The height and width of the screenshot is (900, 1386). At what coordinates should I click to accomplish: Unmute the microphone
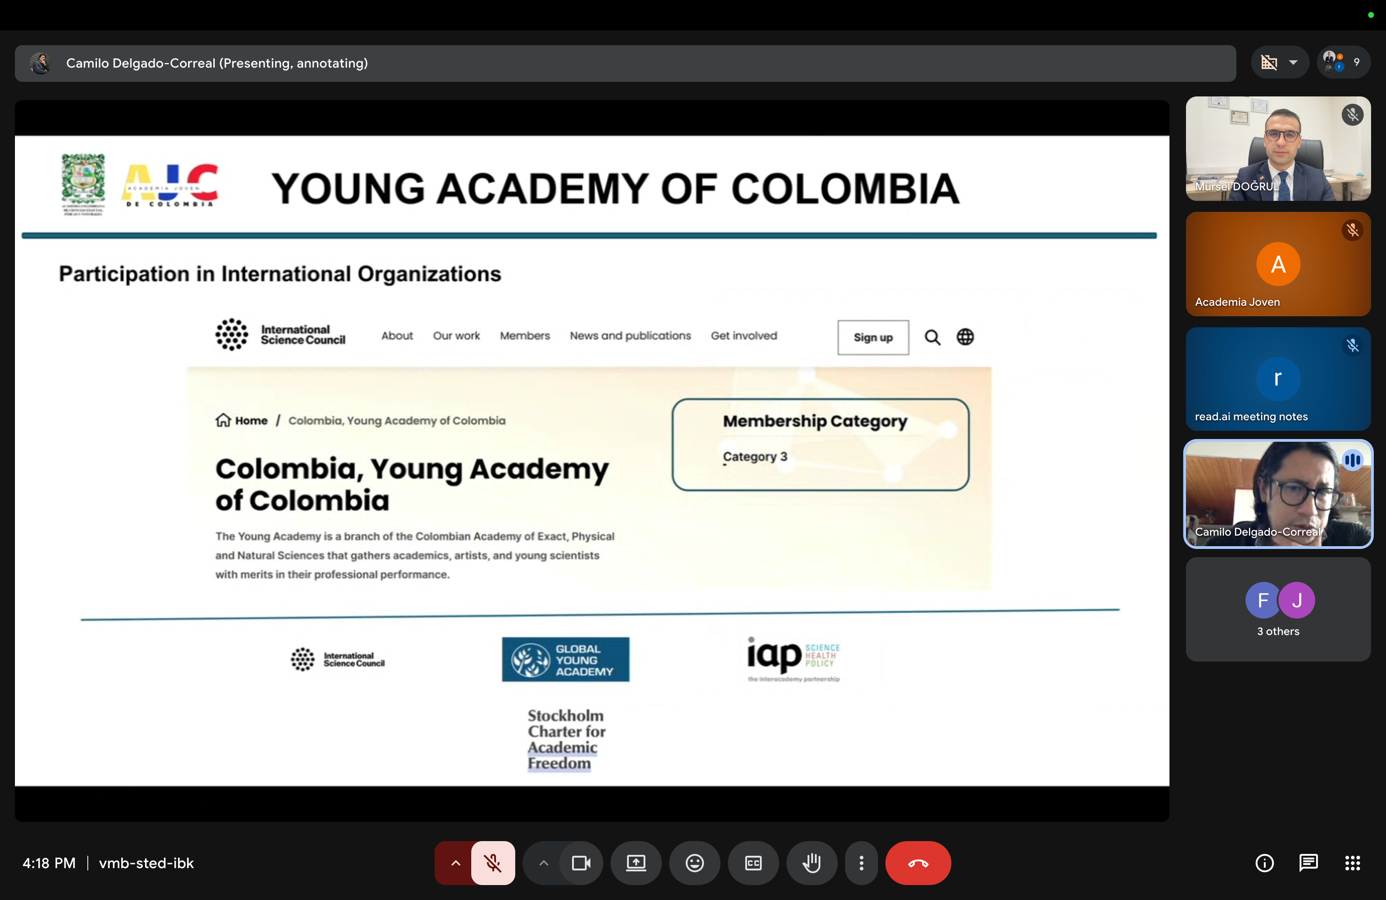tap(493, 863)
